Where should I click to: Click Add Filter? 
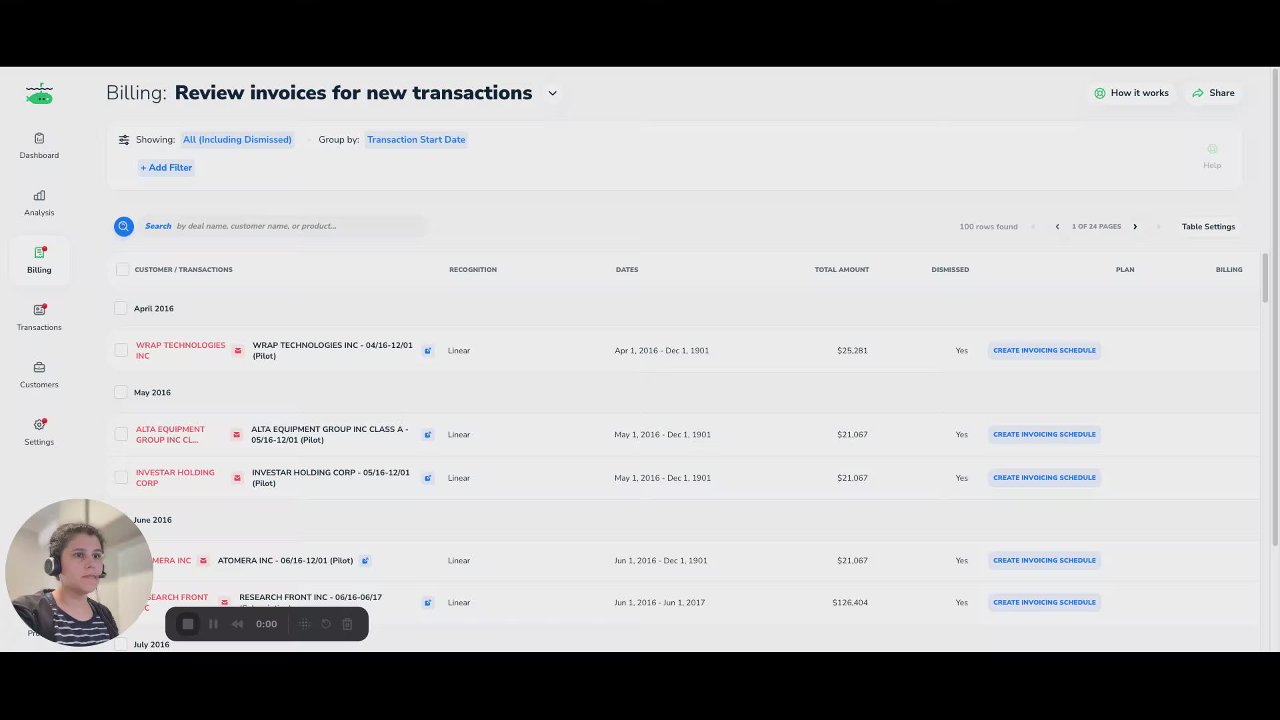[x=166, y=168]
